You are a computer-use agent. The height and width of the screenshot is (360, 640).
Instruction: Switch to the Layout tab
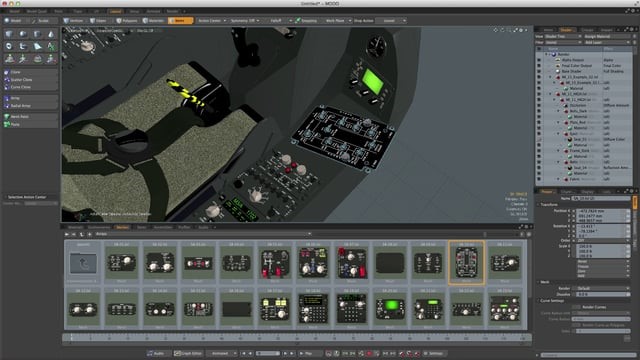pyautogui.click(x=116, y=11)
